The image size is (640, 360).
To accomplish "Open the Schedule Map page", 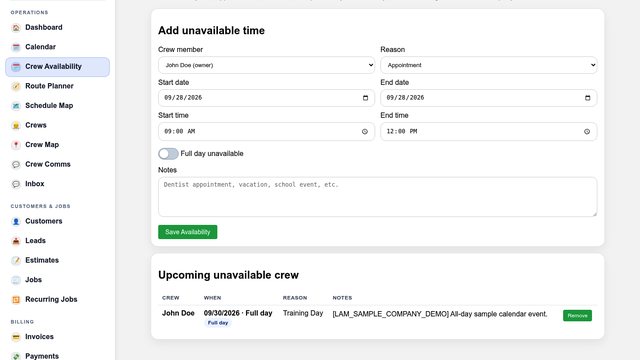I will 58,106.
